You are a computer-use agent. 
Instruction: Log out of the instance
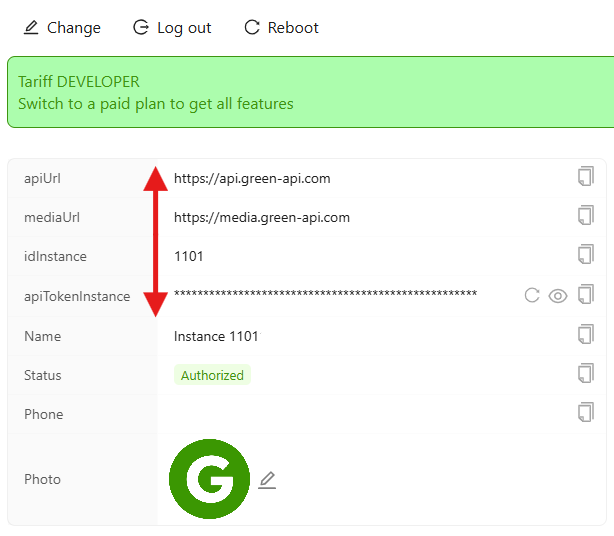click(x=172, y=28)
